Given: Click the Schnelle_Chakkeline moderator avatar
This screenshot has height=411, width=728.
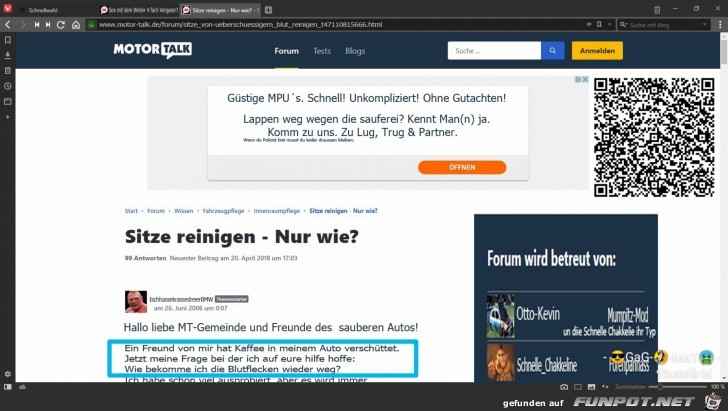Looking at the screenshot, I should coord(500,362).
